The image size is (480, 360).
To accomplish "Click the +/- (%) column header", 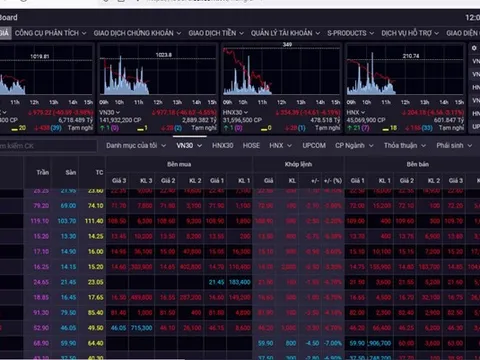I will coord(333,181).
